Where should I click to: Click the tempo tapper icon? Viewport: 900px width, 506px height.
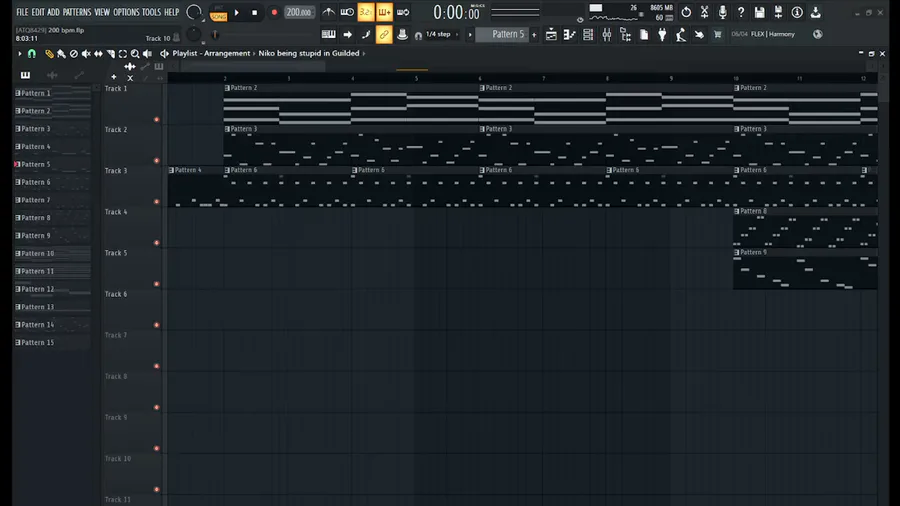tap(681, 34)
